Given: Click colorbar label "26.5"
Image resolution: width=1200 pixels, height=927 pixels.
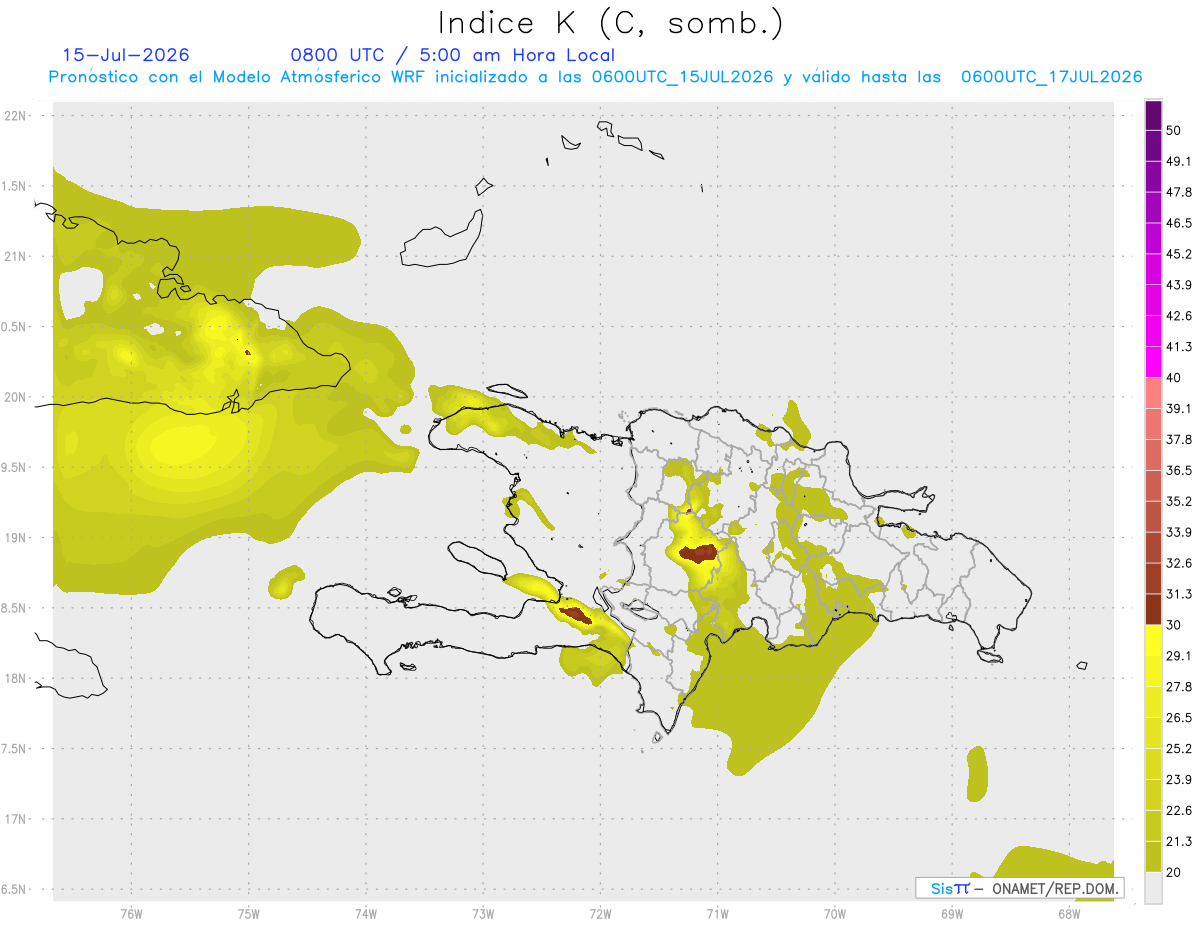Looking at the screenshot, I should click(x=1179, y=717).
